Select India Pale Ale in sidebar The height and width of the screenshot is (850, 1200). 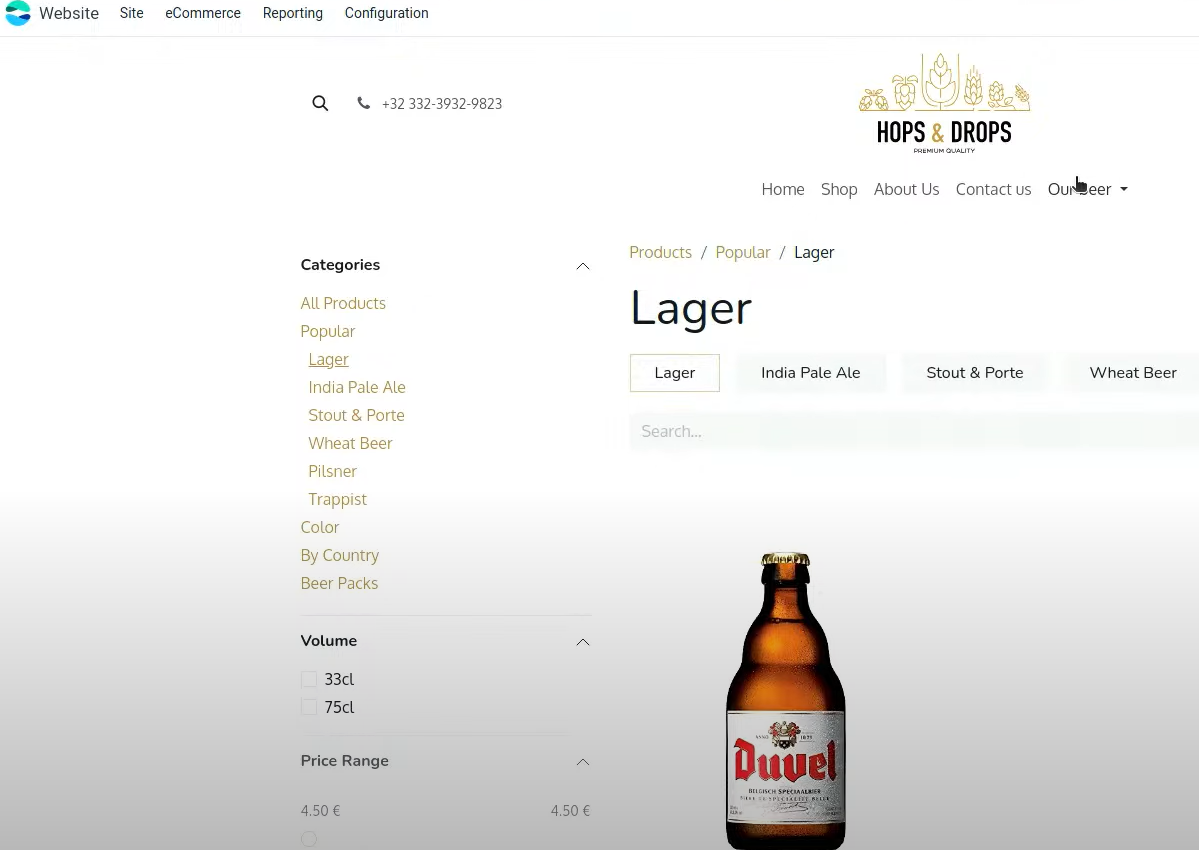[357, 387]
